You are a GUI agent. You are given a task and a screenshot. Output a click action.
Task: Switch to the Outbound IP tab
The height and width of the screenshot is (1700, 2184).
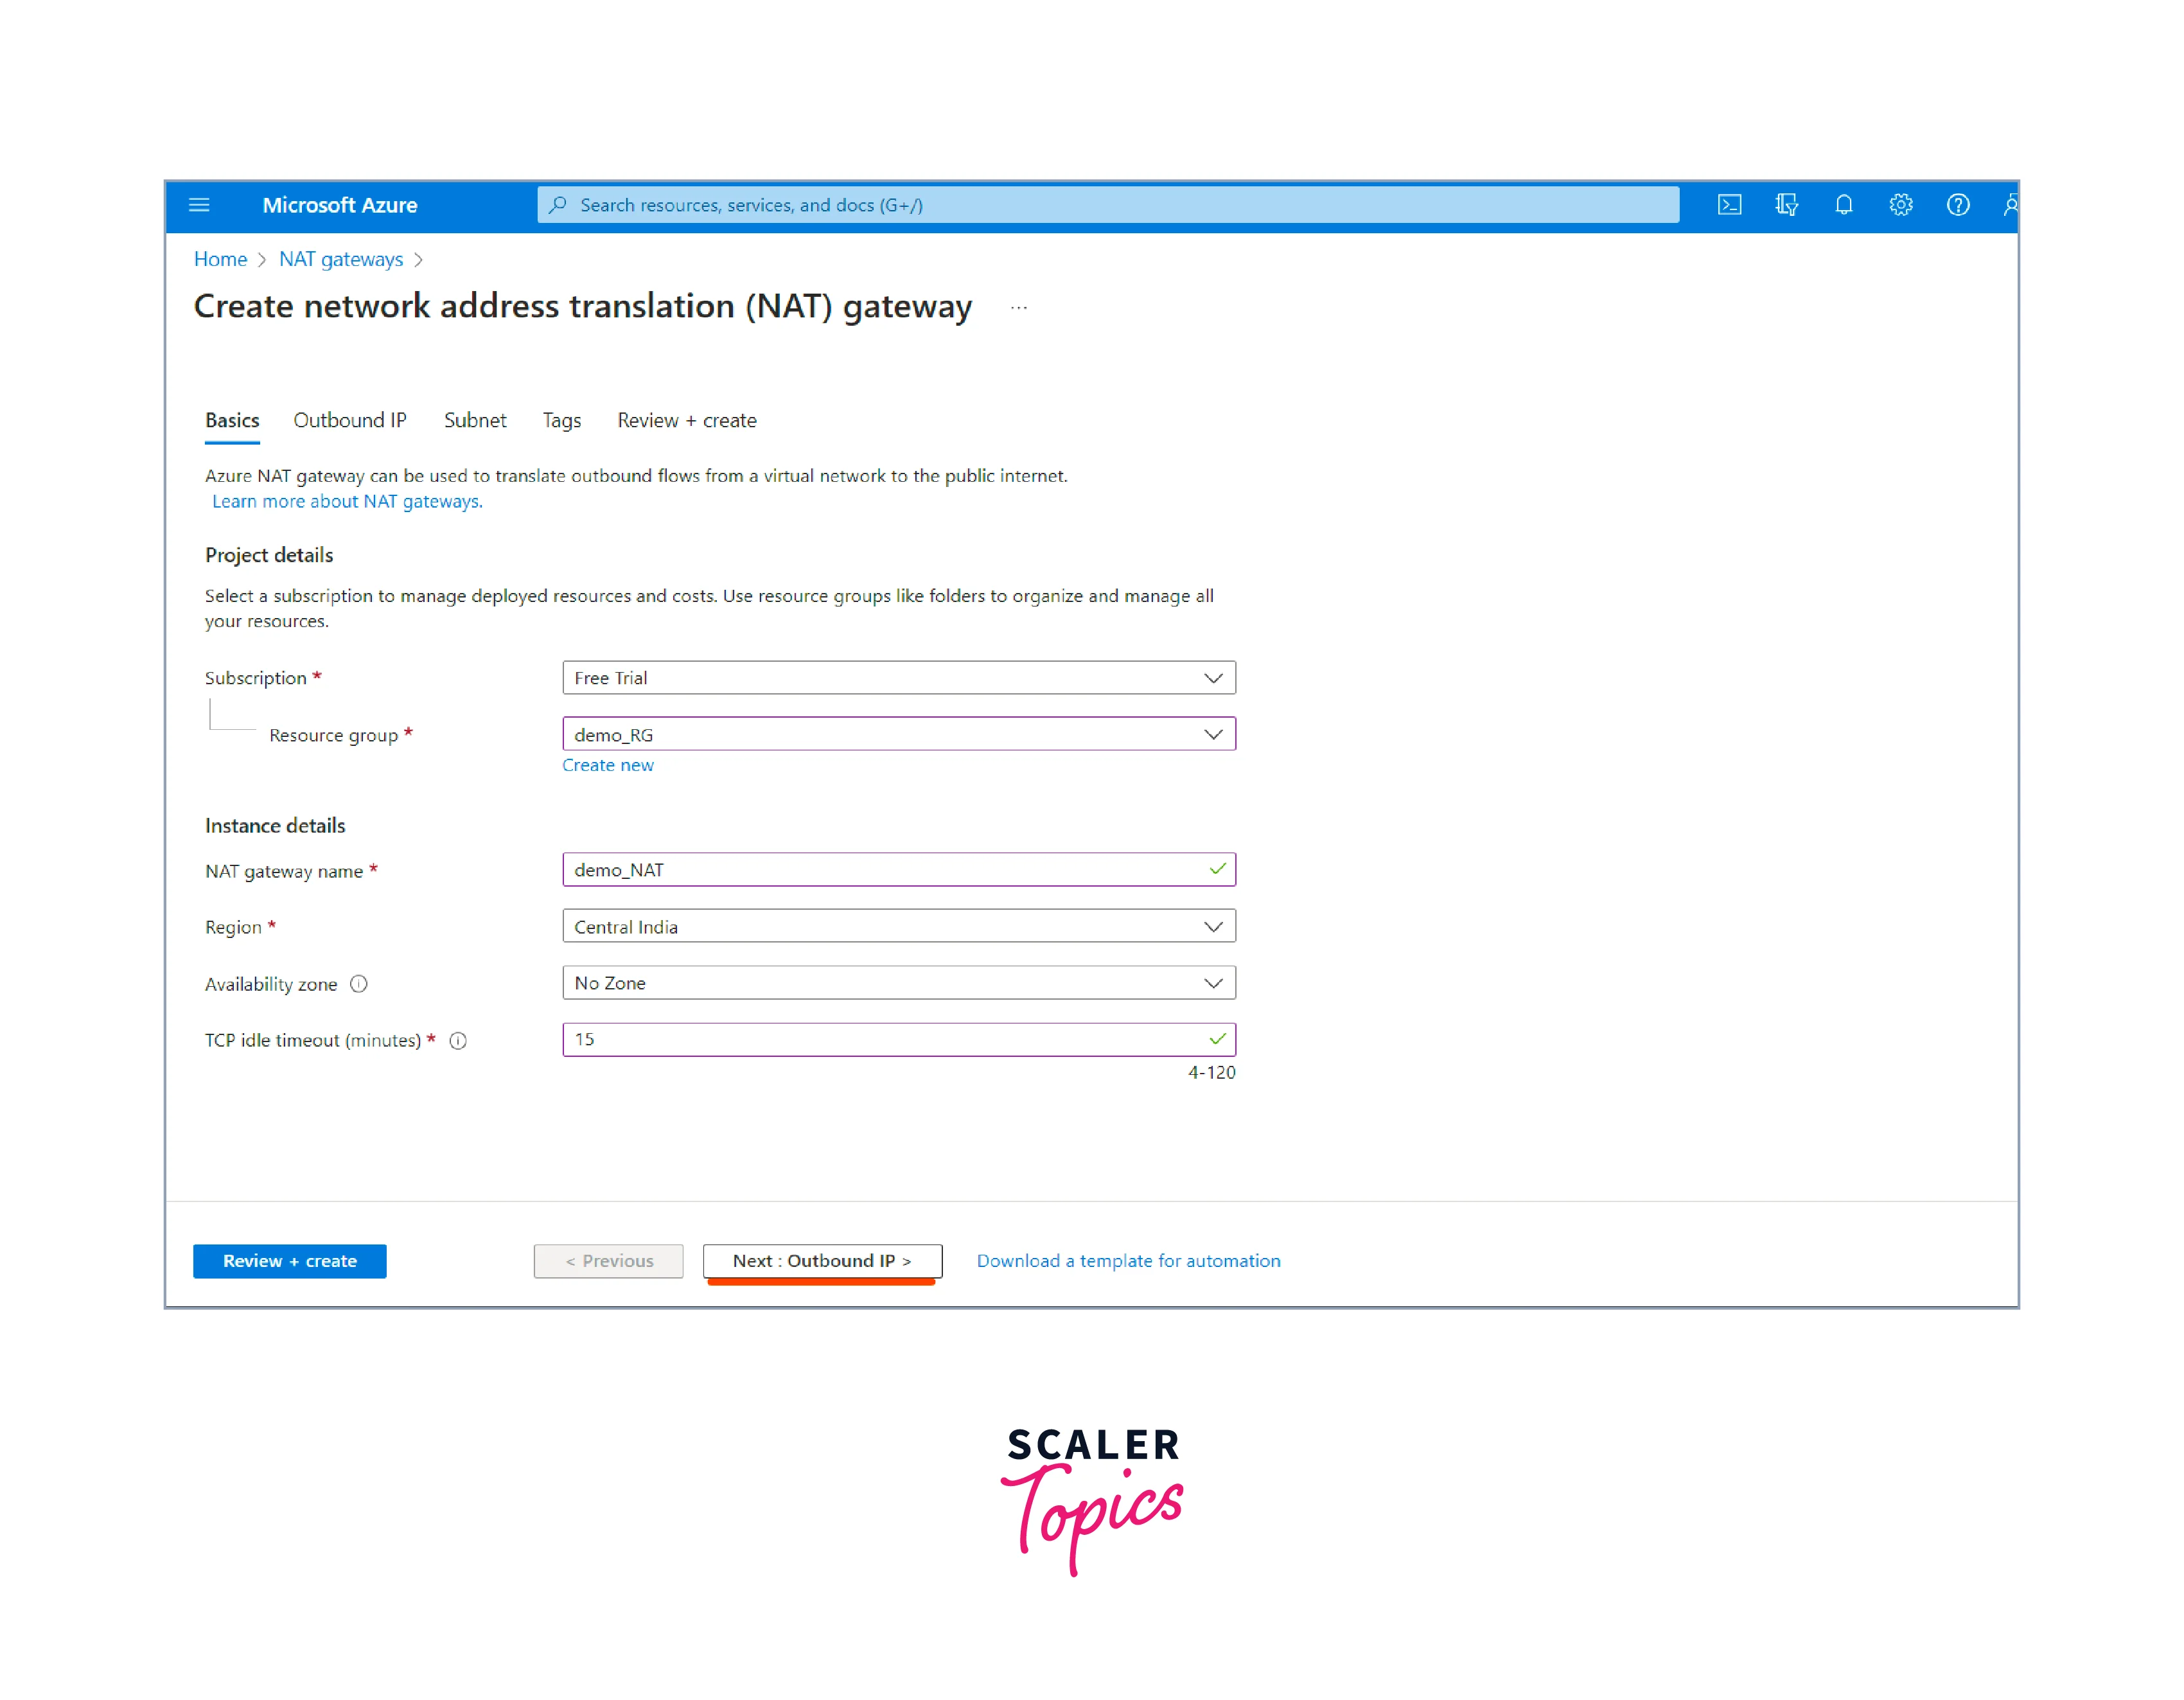[x=349, y=421]
